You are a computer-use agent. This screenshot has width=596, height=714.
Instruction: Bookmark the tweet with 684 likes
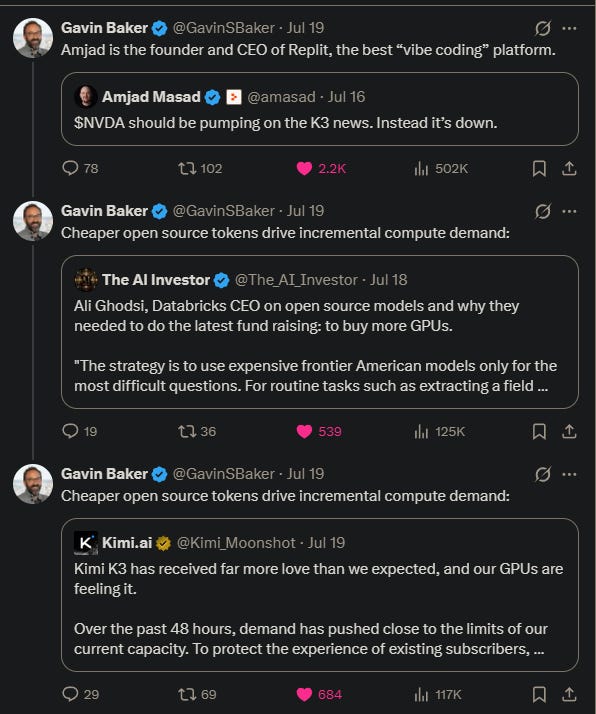(x=540, y=694)
